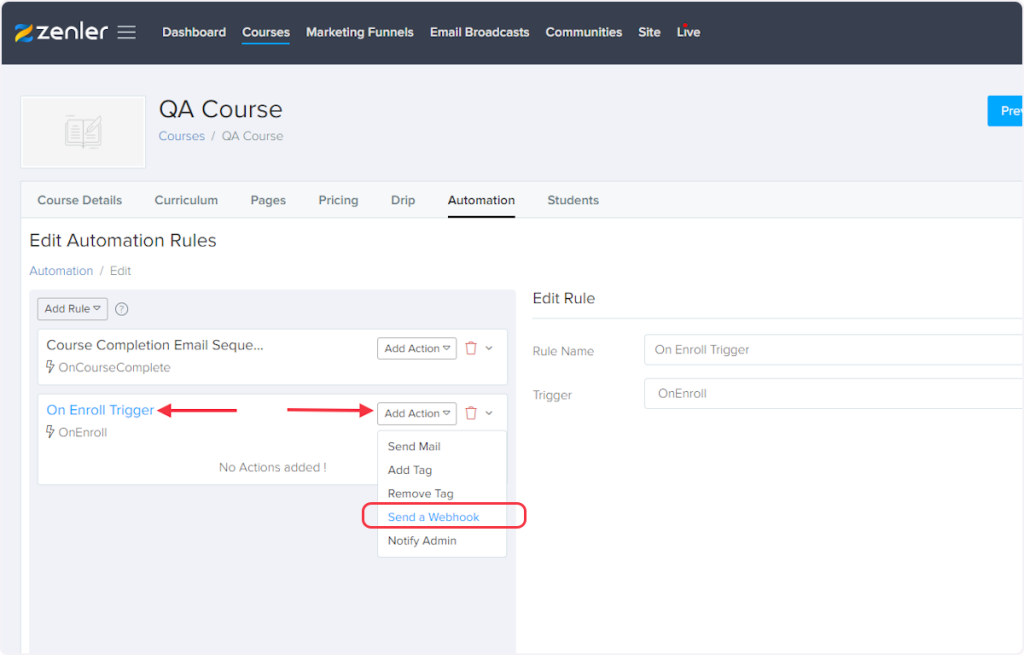Click the help question mark icon

122,309
